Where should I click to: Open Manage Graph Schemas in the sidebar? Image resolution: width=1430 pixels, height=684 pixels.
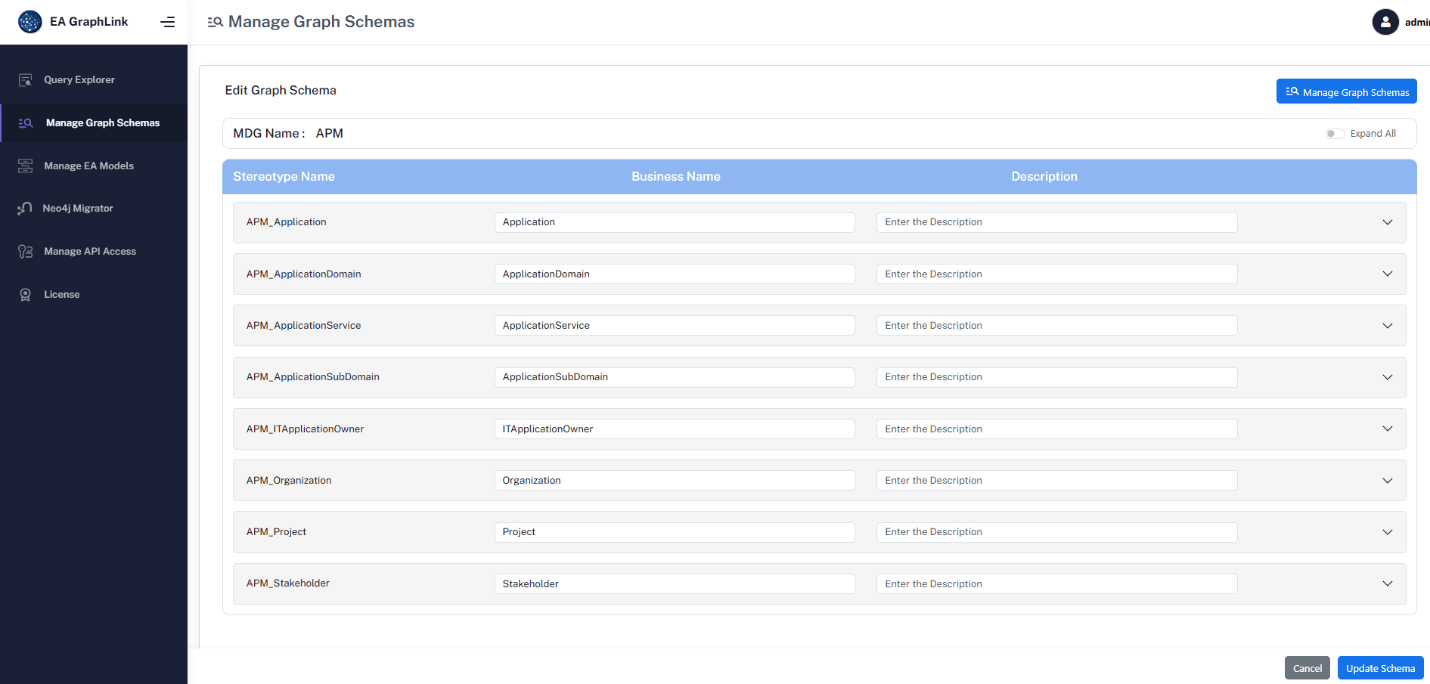(x=102, y=123)
